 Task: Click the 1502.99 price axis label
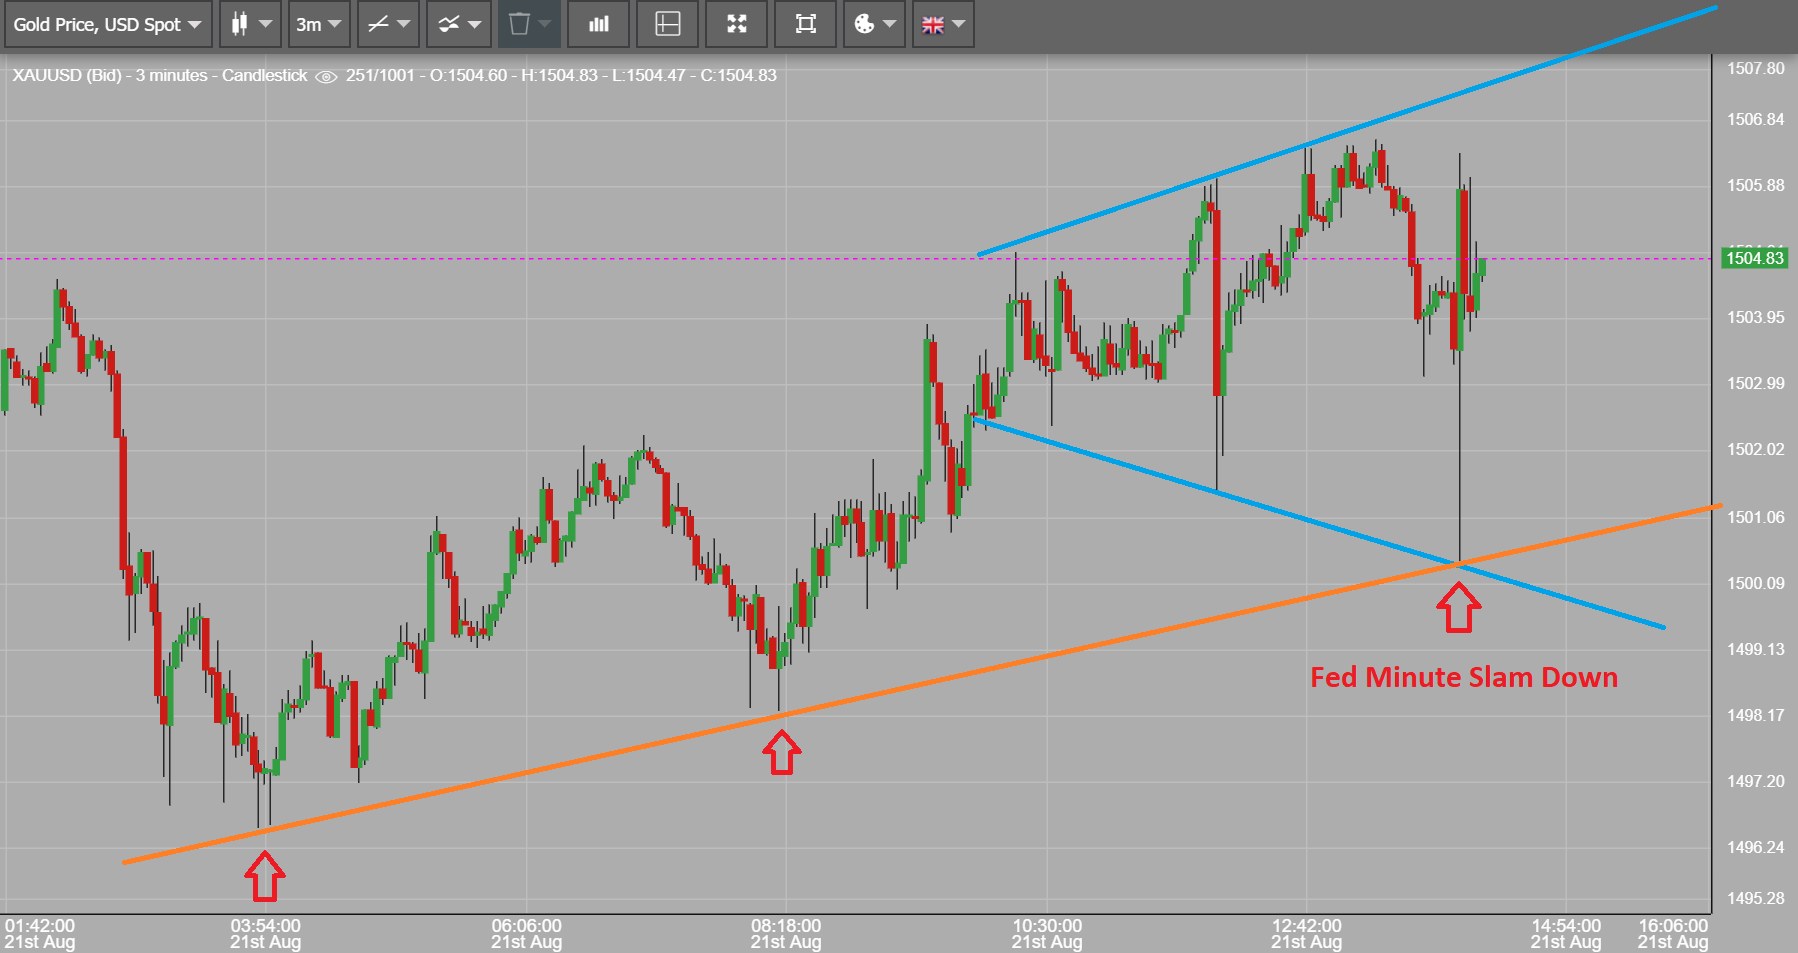[x=1755, y=383]
